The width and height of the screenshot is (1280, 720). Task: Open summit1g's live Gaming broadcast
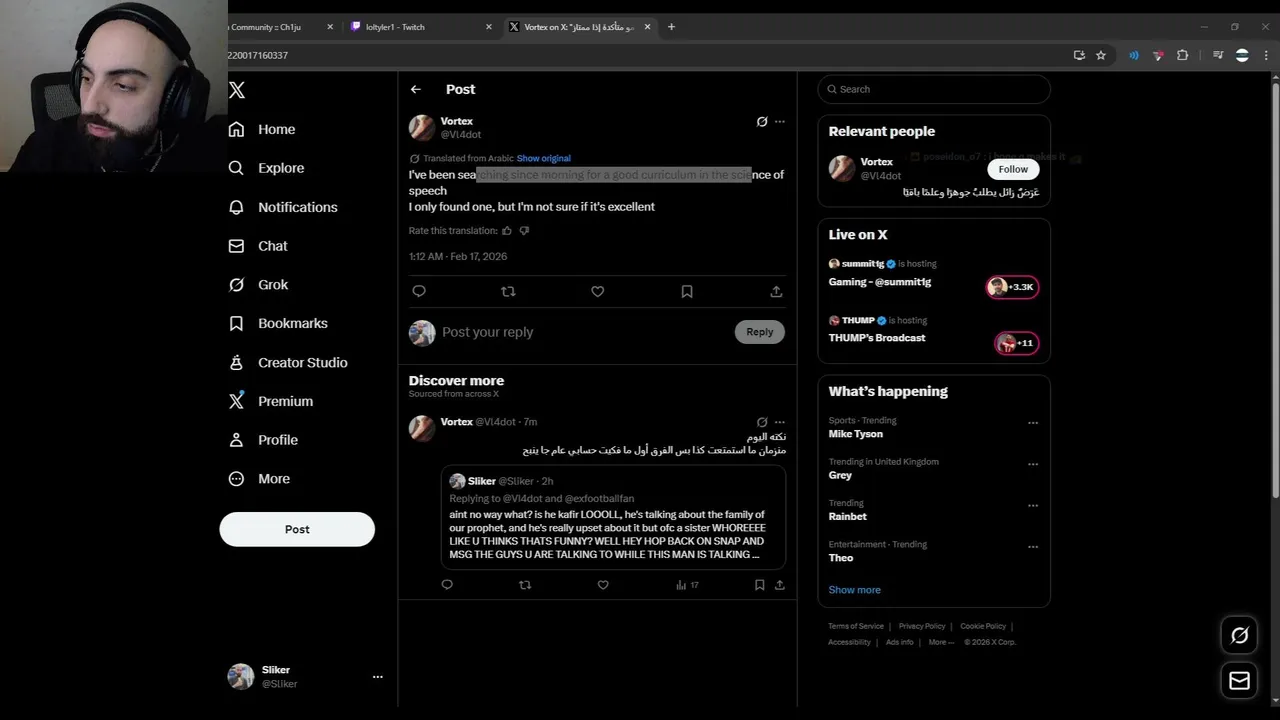pos(934,275)
